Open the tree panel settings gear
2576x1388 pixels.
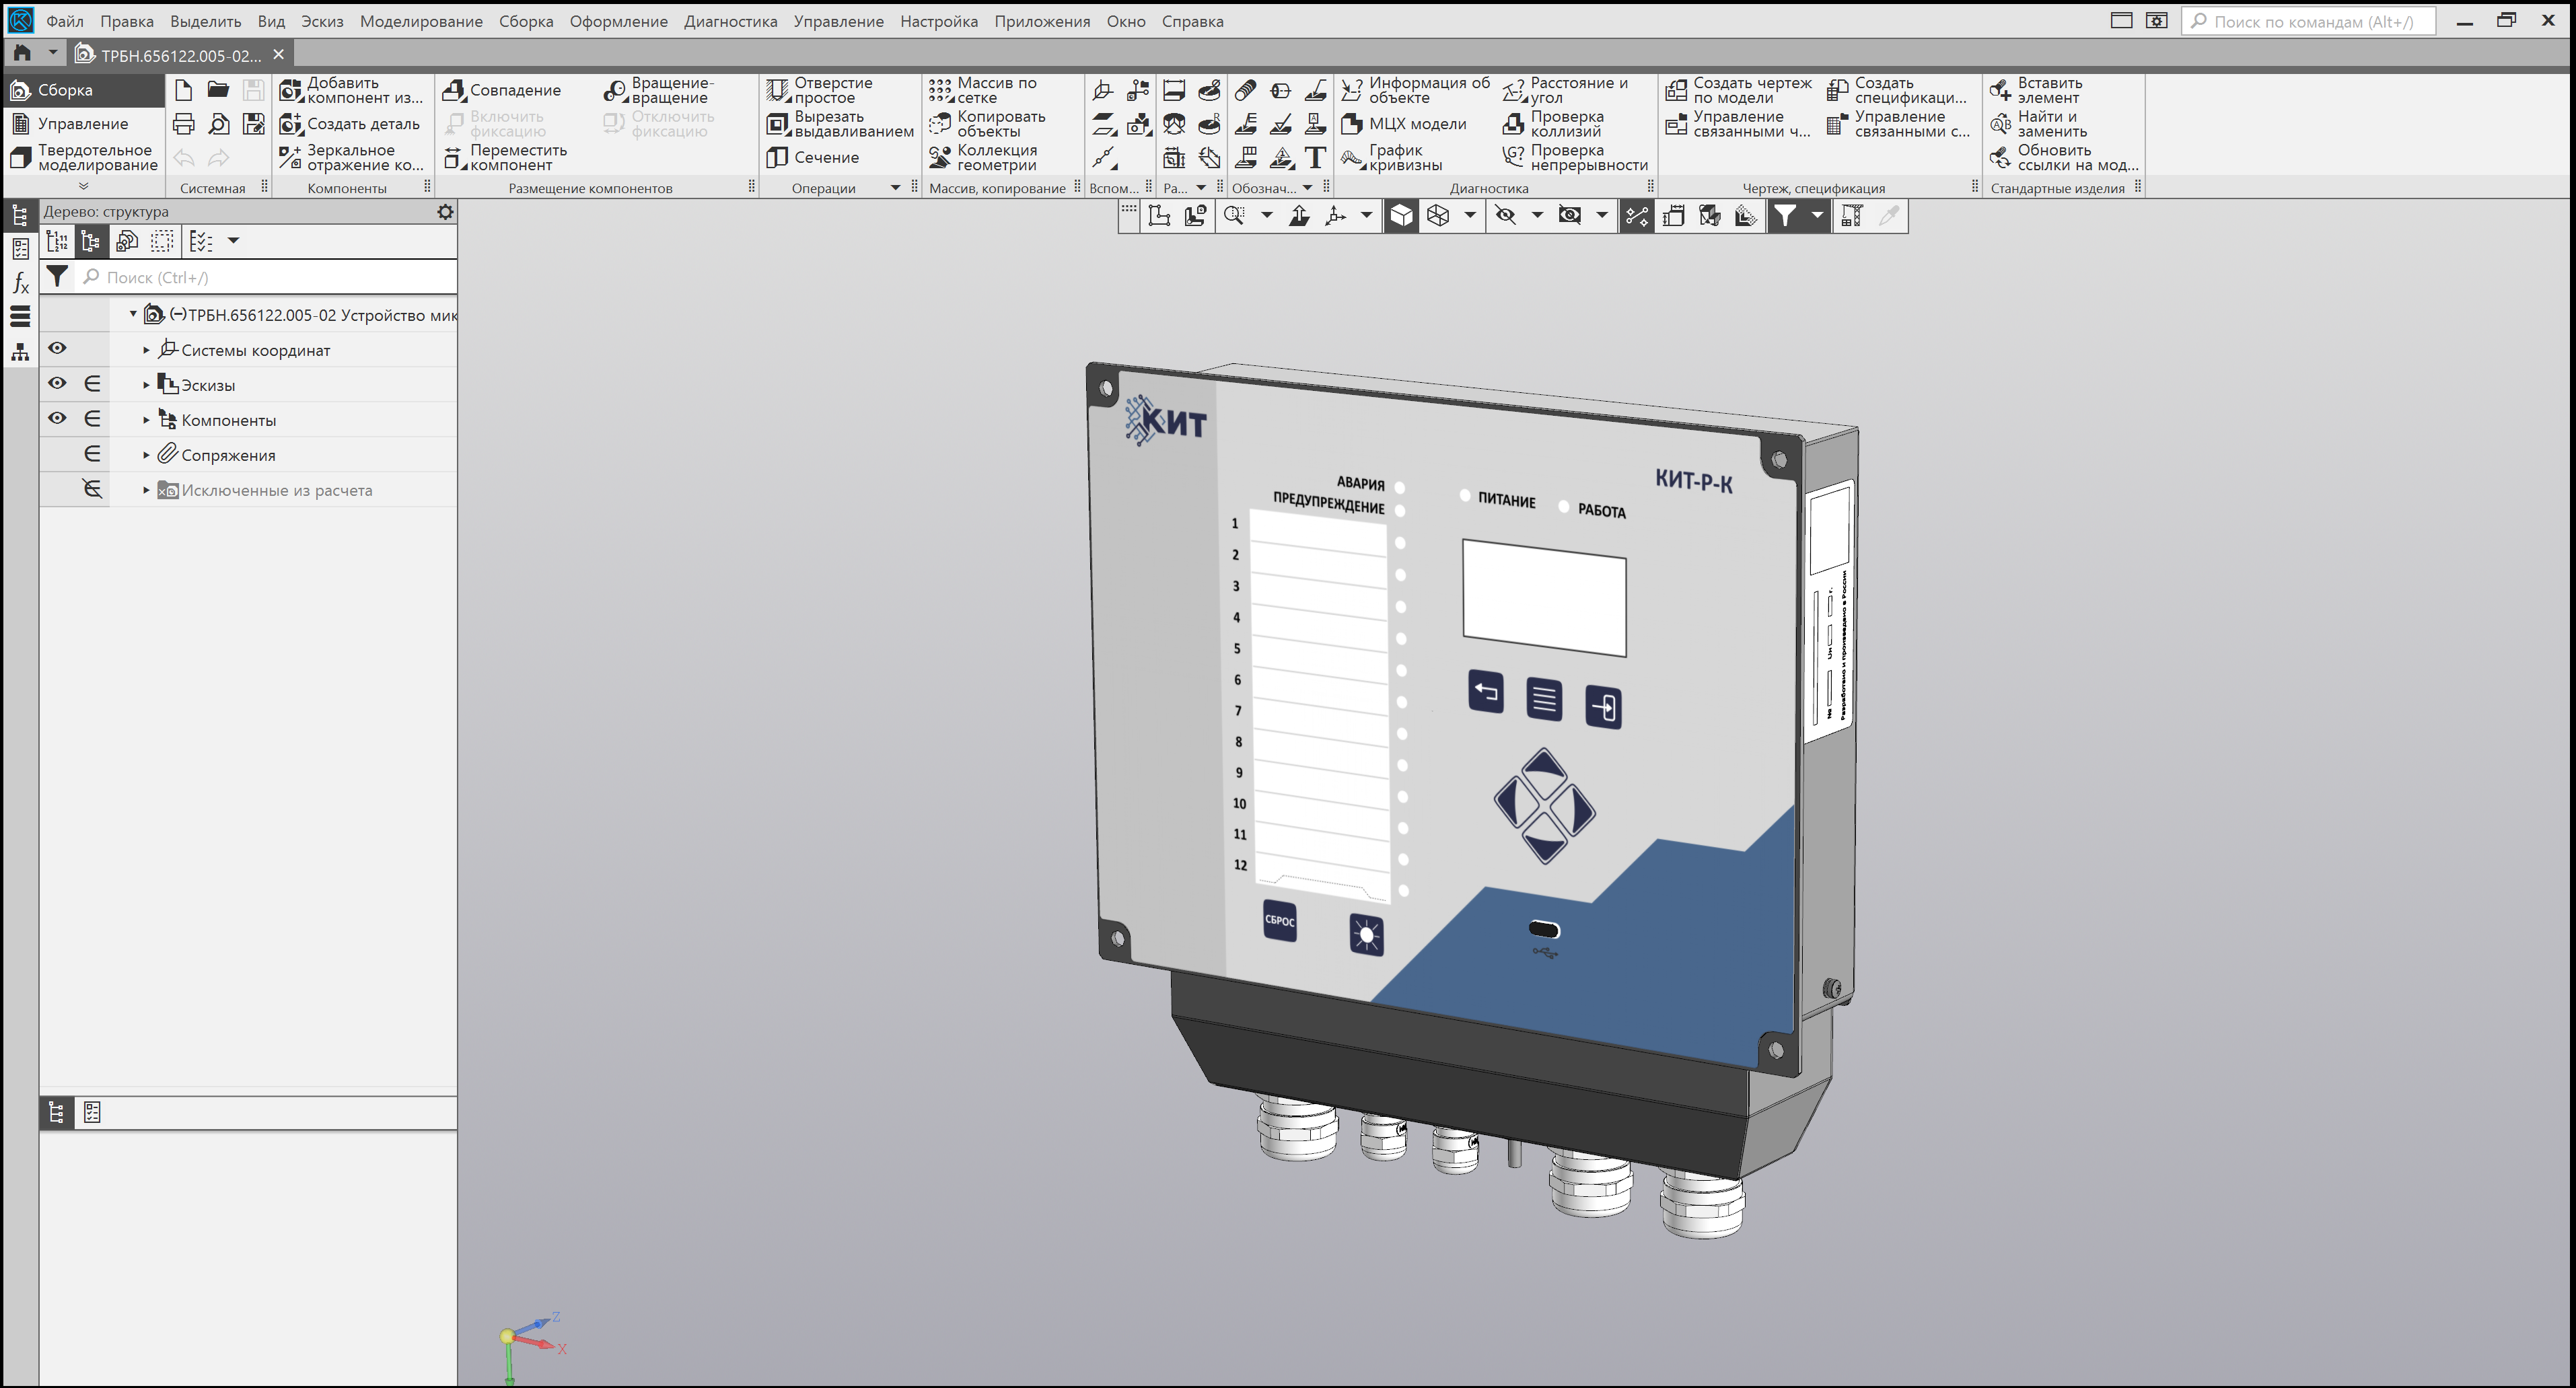click(445, 212)
